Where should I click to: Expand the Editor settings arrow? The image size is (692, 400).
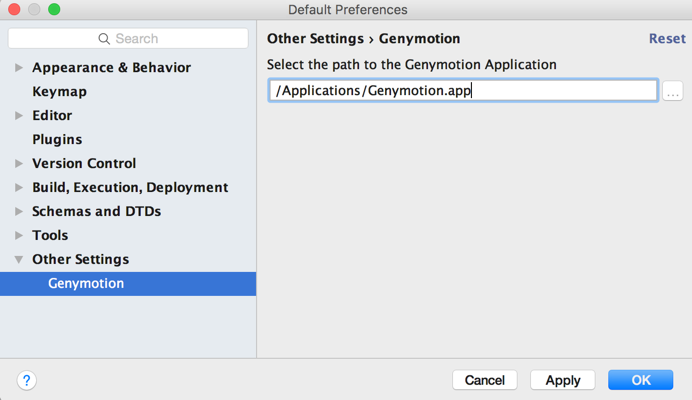(19, 116)
